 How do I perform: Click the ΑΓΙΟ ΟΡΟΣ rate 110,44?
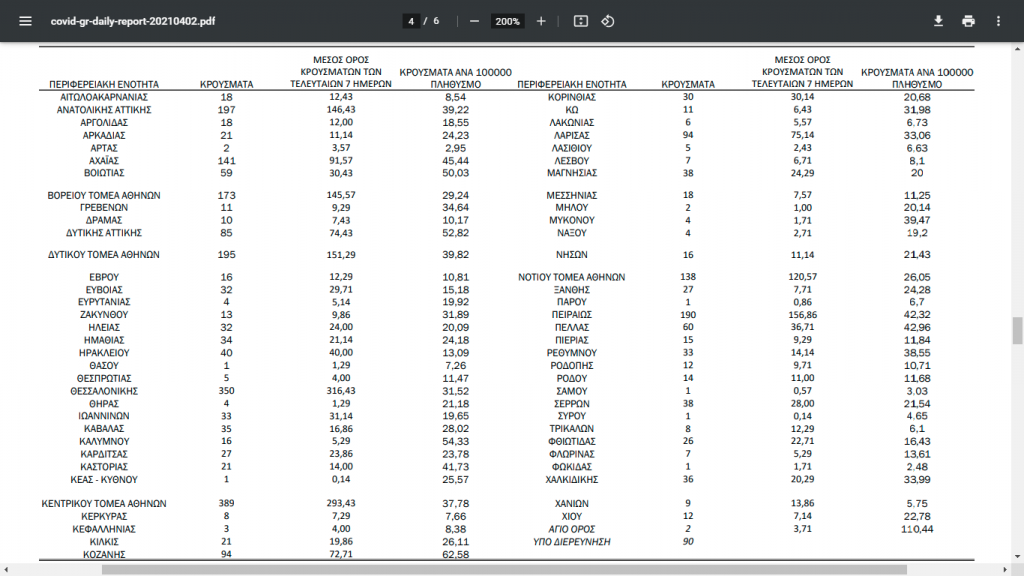[x=917, y=529]
